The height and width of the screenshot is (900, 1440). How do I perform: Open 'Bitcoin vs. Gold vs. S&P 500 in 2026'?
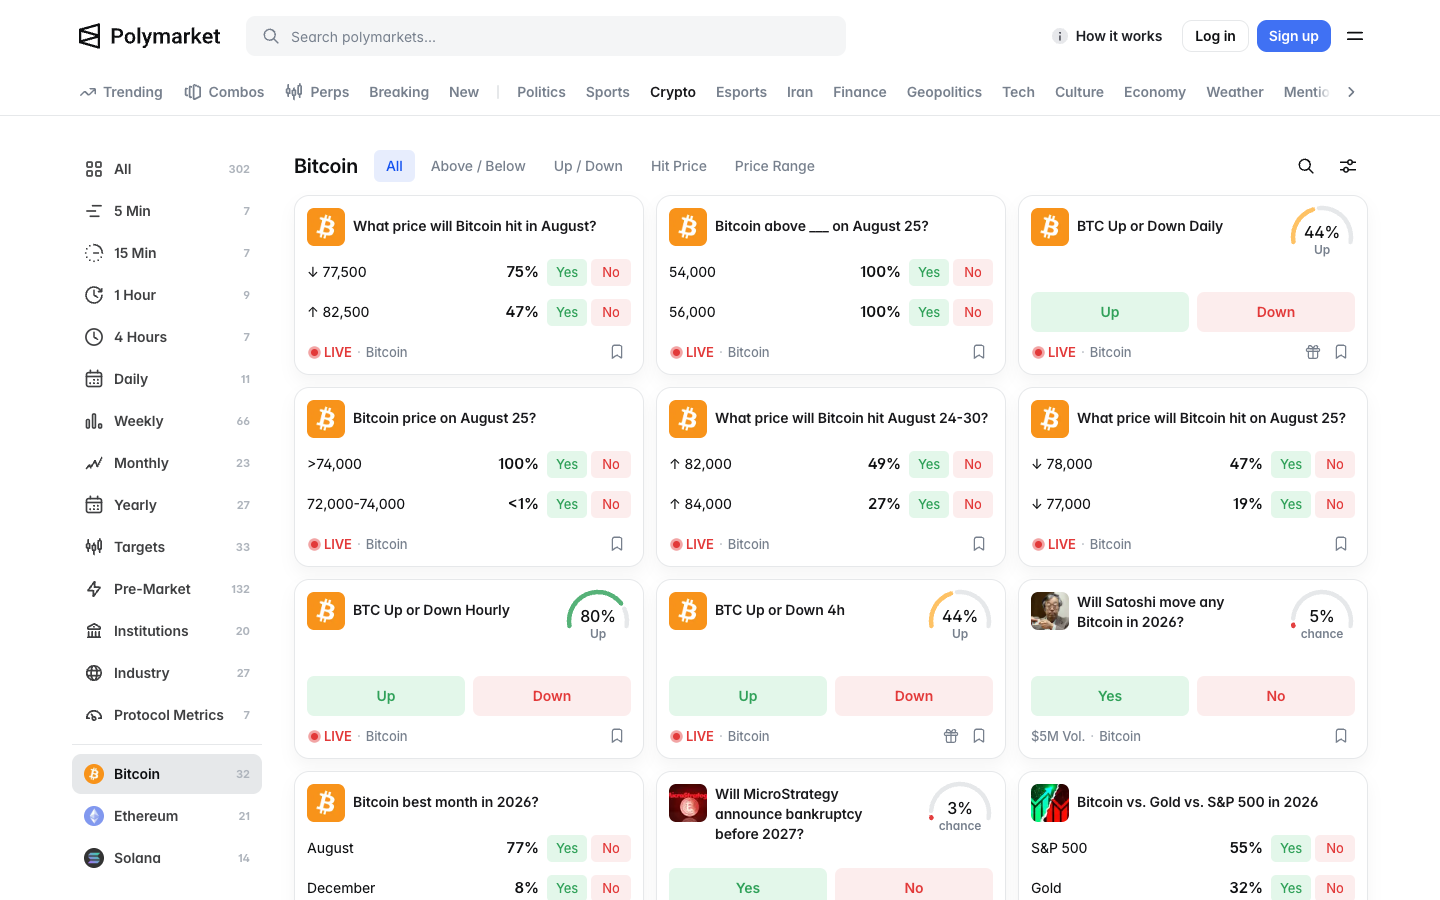[1197, 802]
